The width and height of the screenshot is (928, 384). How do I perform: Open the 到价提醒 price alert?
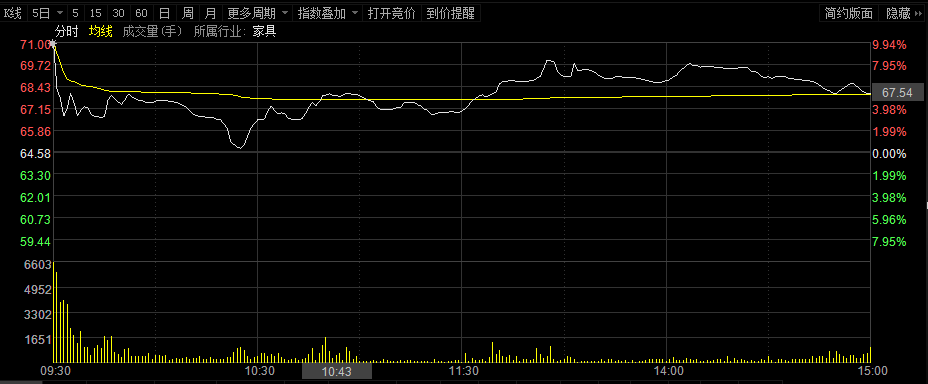[x=451, y=13]
